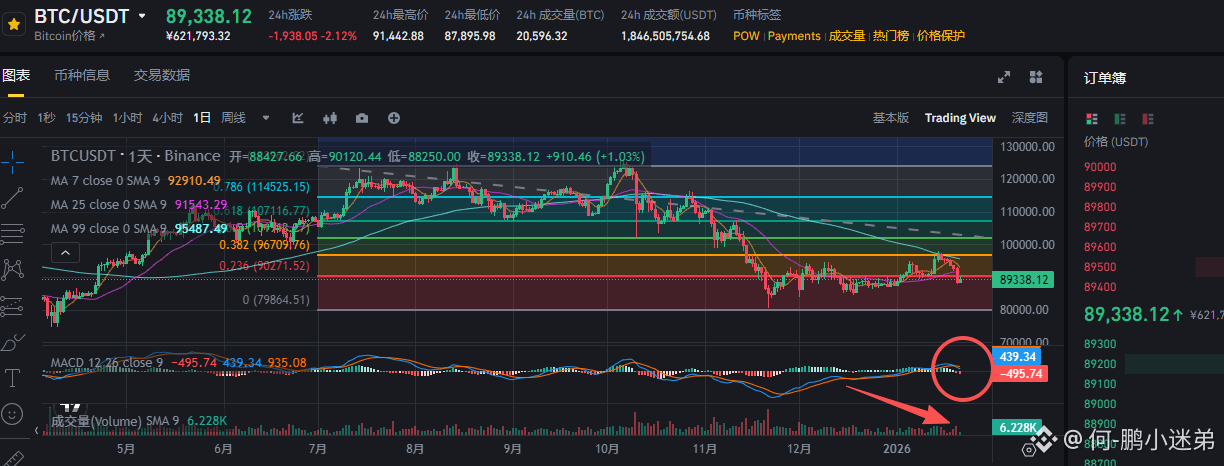This screenshot has height=466, width=1224.
Task: Expand the chart to fullscreen
Action: click(x=1004, y=77)
